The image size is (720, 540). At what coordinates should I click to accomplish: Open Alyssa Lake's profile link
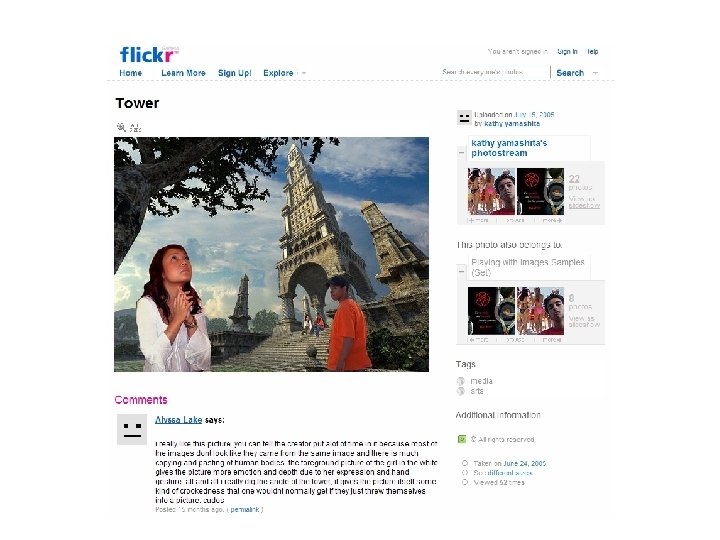click(179, 420)
